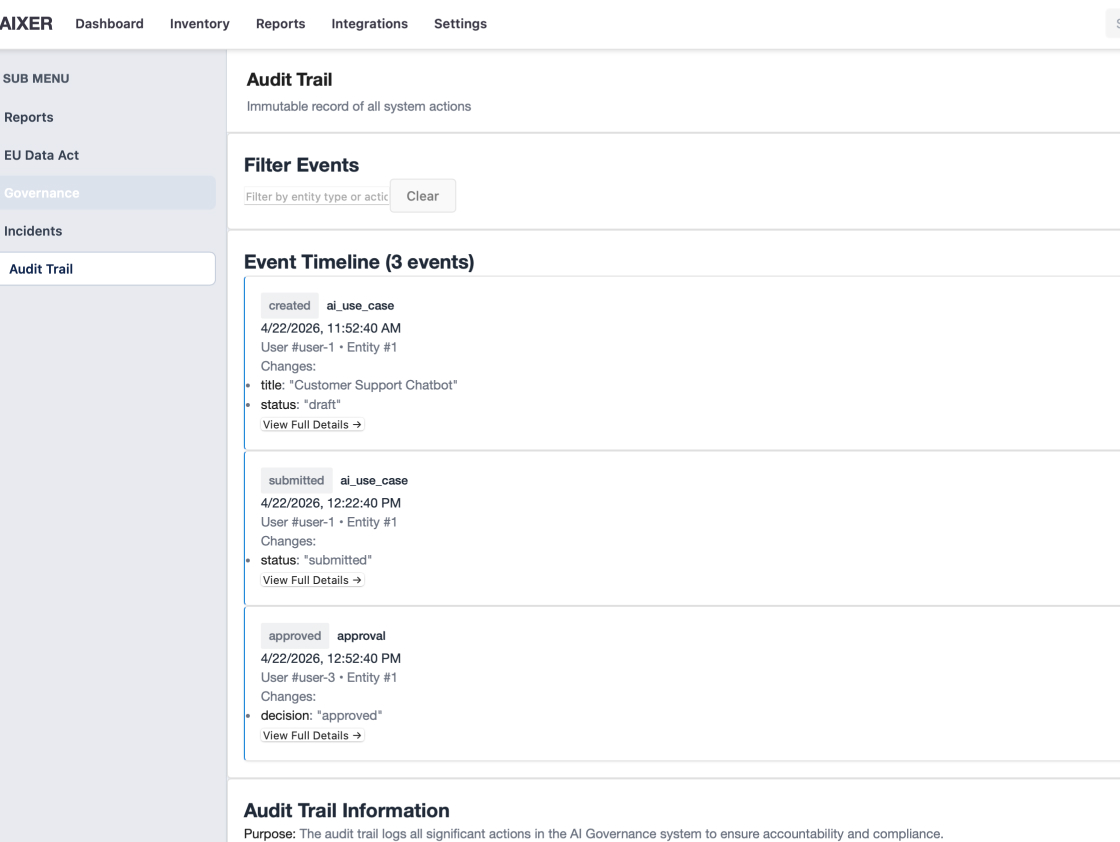The height and width of the screenshot is (842, 1120).
Task: Open the Incidents section
Action: point(33,231)
